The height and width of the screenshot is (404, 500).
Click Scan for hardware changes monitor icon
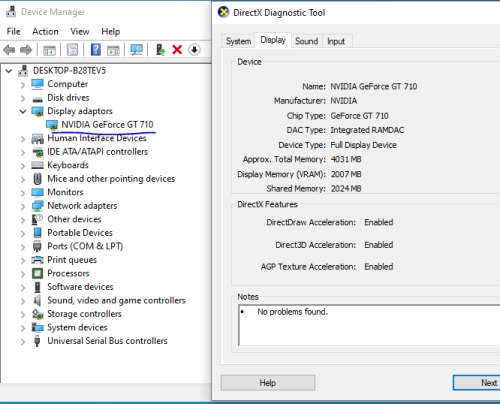[x=137, y=50]
